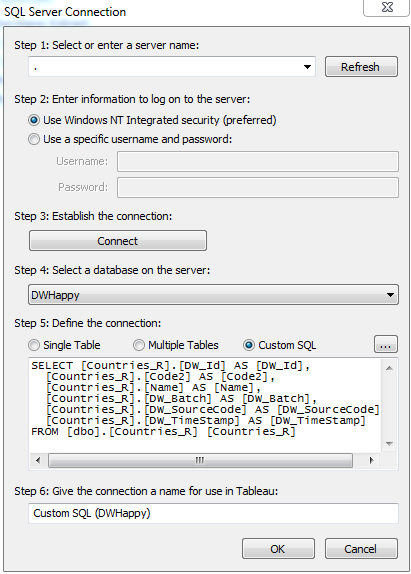Confirm with the OK button

click(x=278, y=548)
